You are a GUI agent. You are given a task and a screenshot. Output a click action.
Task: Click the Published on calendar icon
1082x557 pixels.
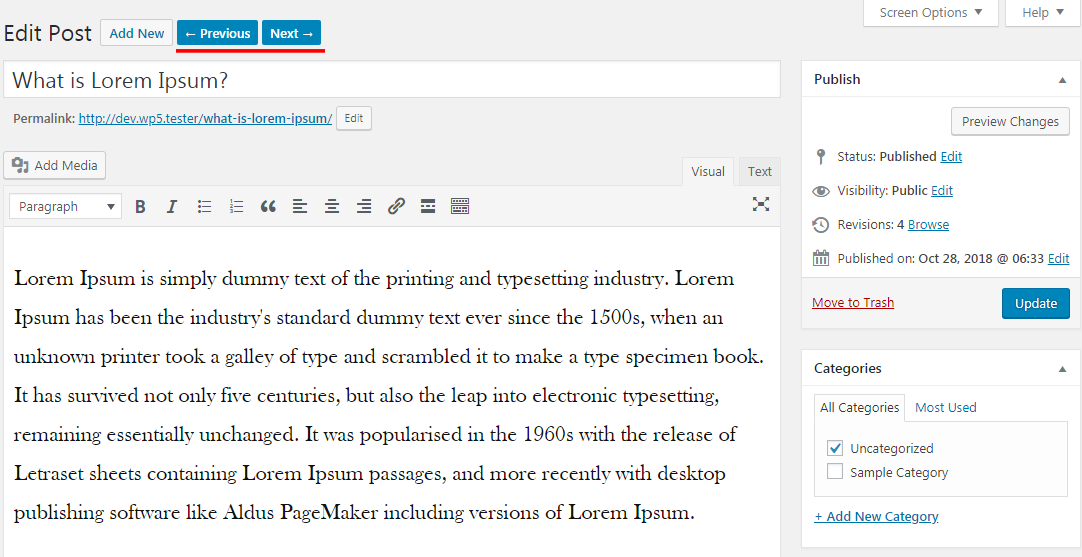click(x=820, y=259)
